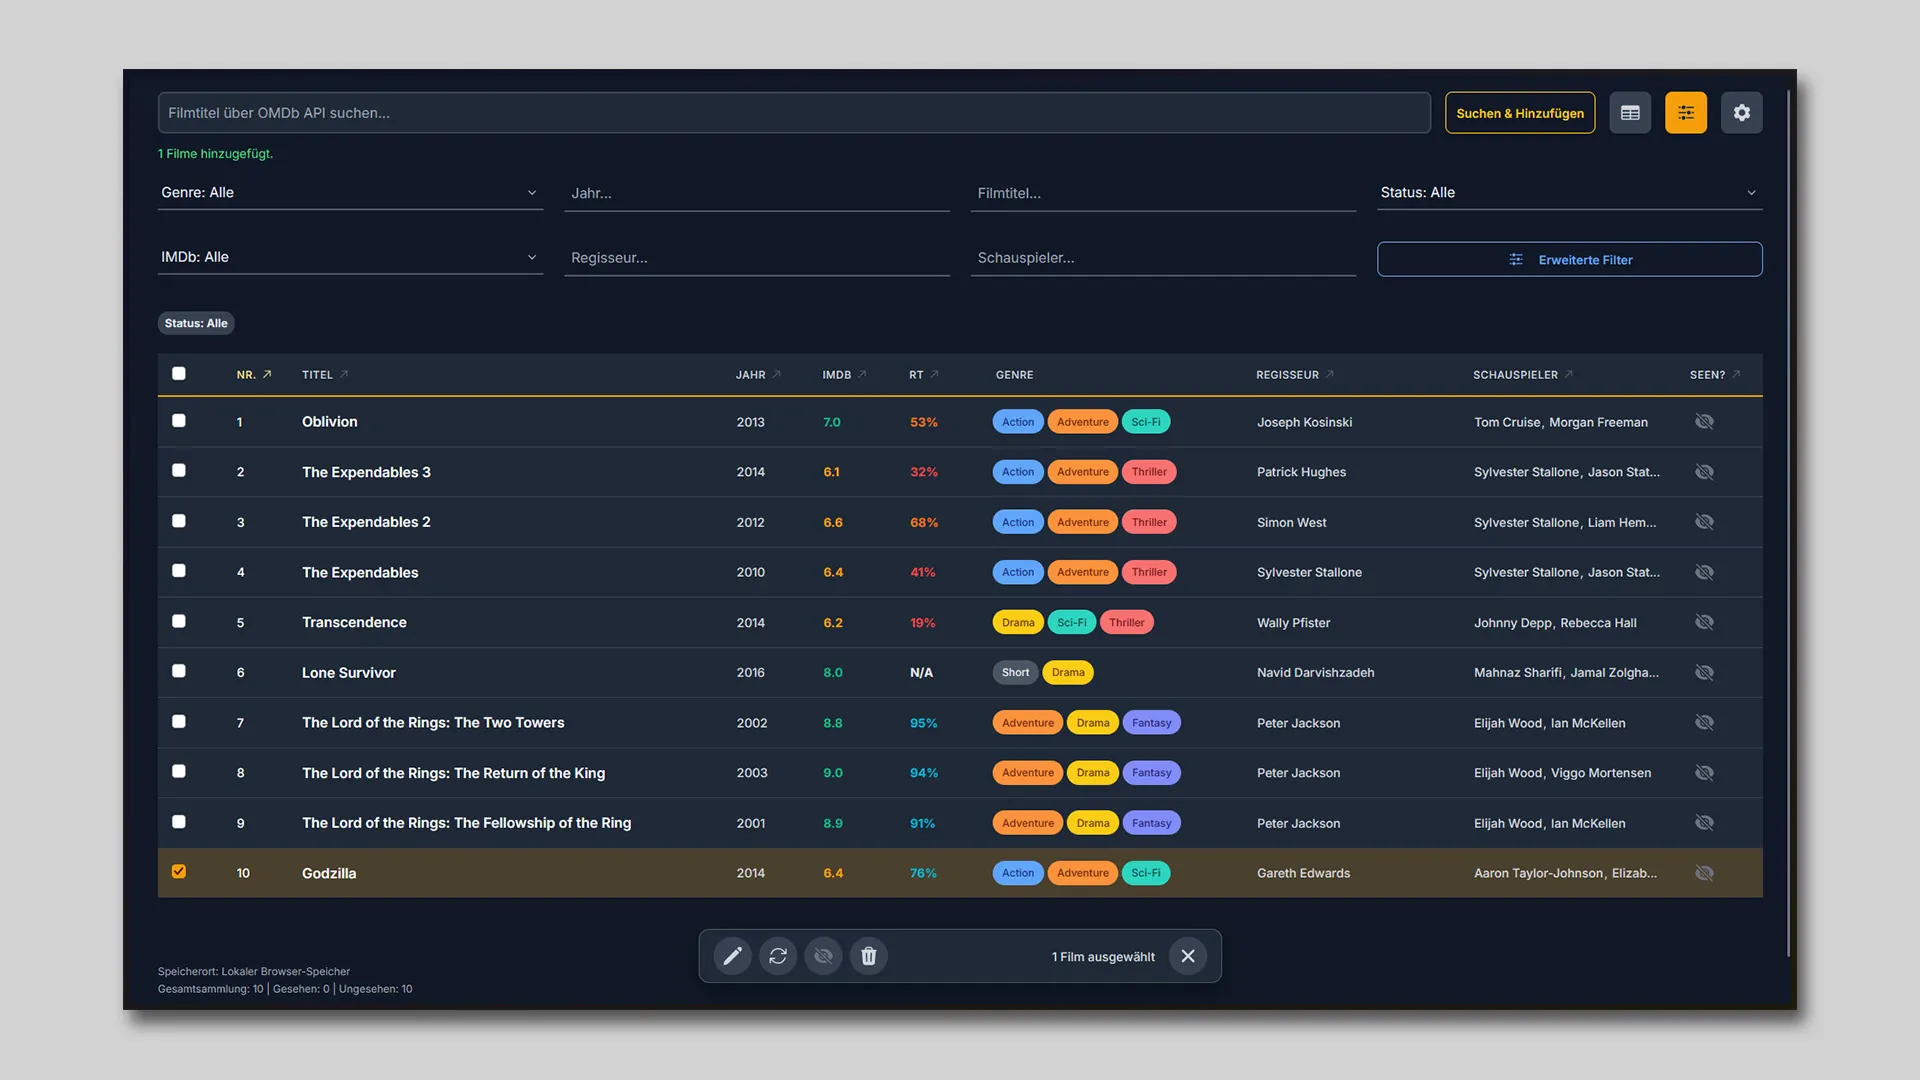The width and height of the screenshot is (1920, 1080).
Task: Click Johnny Depp, Rebecca Hall cast cell
Action: (x=1555, y=623)
